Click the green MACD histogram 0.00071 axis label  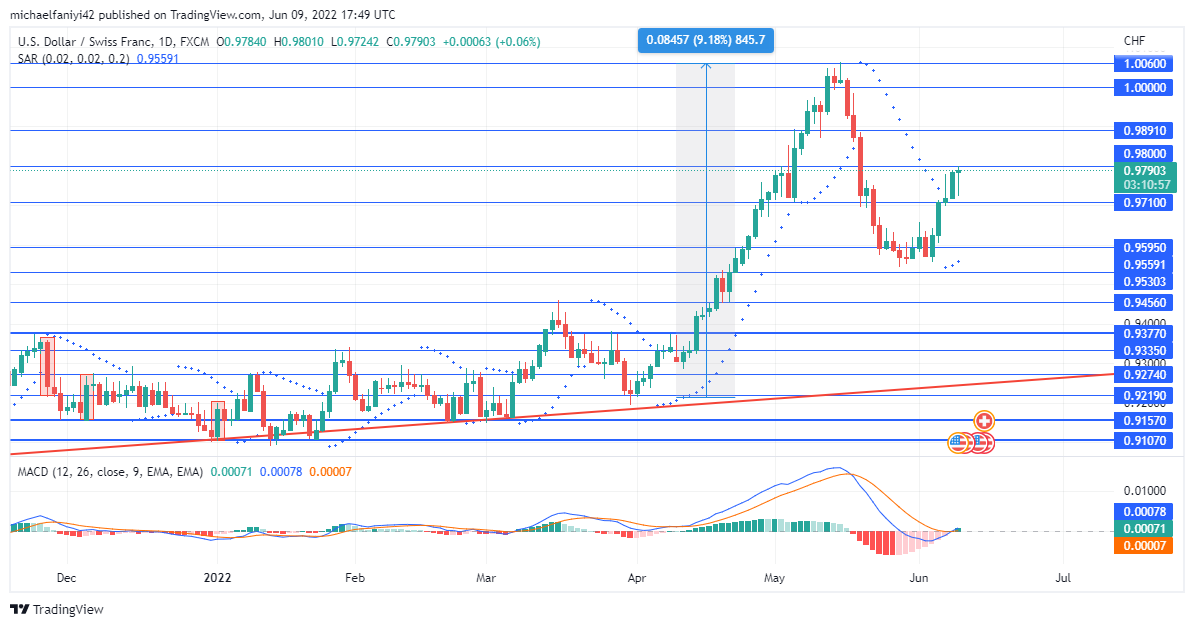click(1145, 529)
